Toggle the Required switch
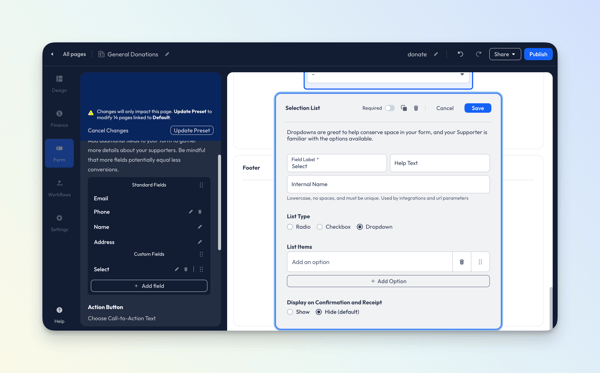The height and width of the screenshot is (373, 600). point(390,108)
